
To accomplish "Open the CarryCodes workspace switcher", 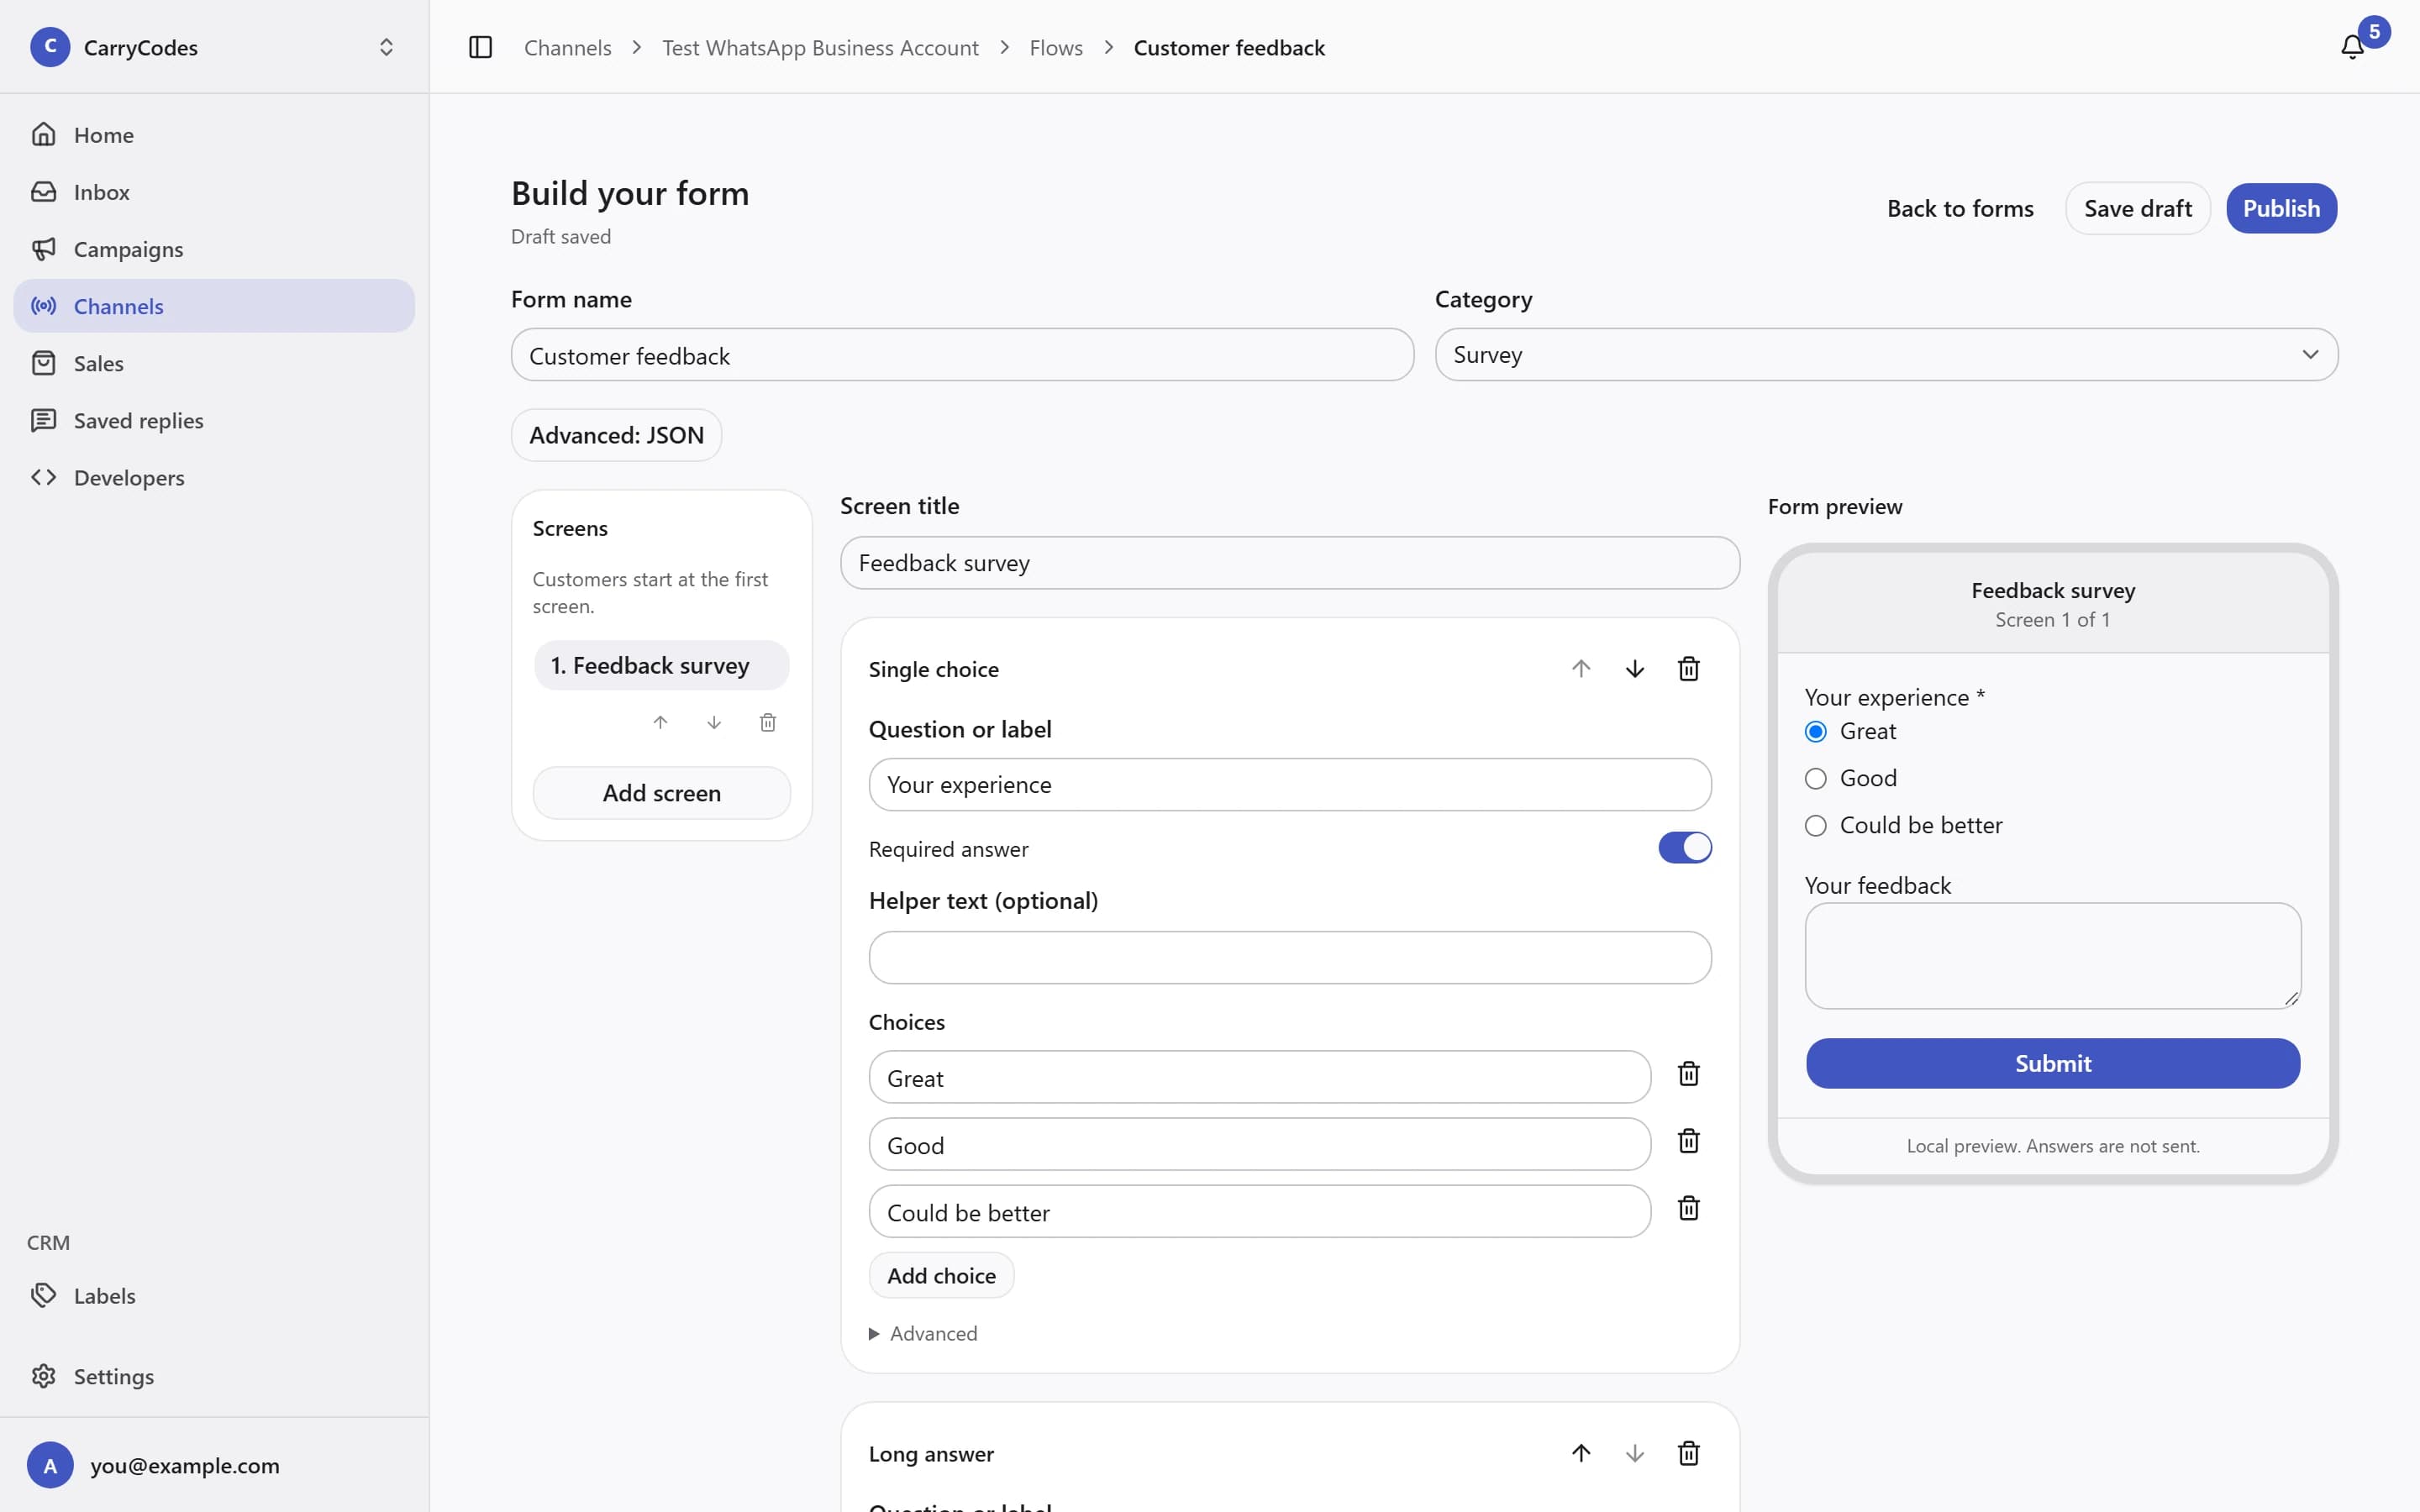I will click(x=214, y=47).
